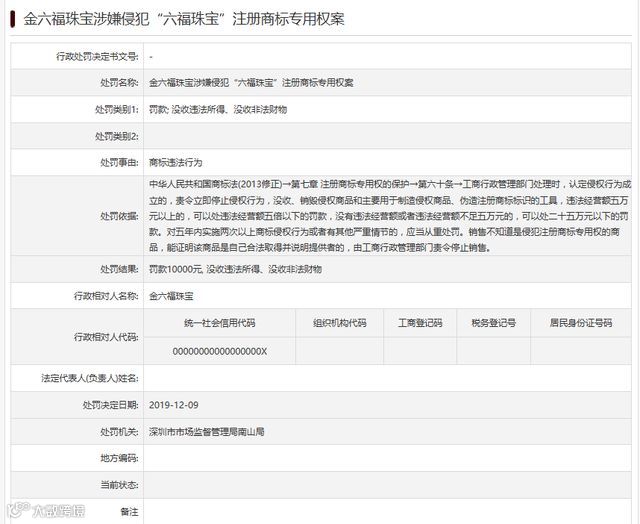Click the 处罚依据 label
Image resolution: width=640 pixels, height=524 pixels.
pyautogui.click(x=119, y=216)
